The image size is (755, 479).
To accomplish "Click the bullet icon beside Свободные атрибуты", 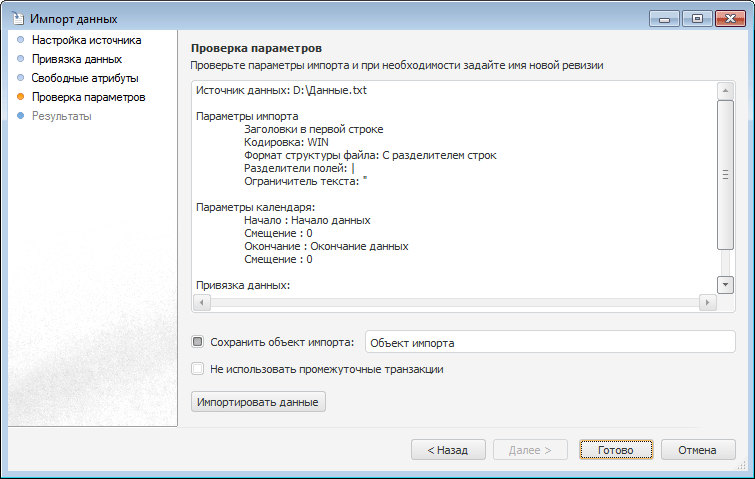I will point(20,78).
